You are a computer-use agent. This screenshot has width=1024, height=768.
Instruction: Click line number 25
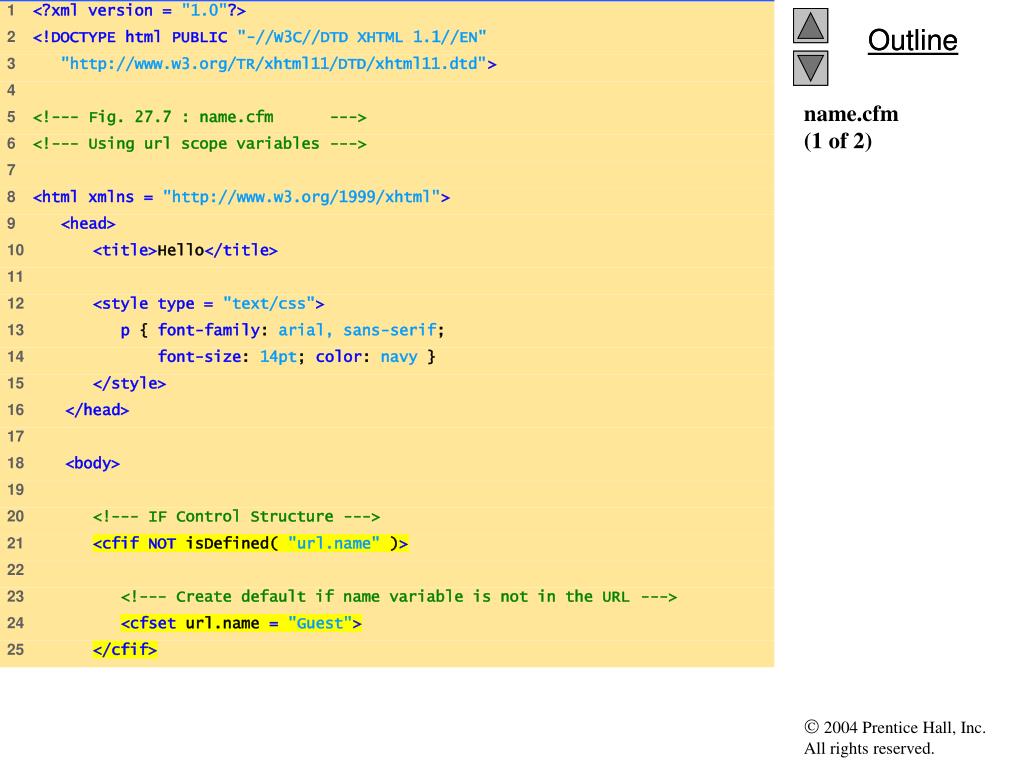click(15, 650)
